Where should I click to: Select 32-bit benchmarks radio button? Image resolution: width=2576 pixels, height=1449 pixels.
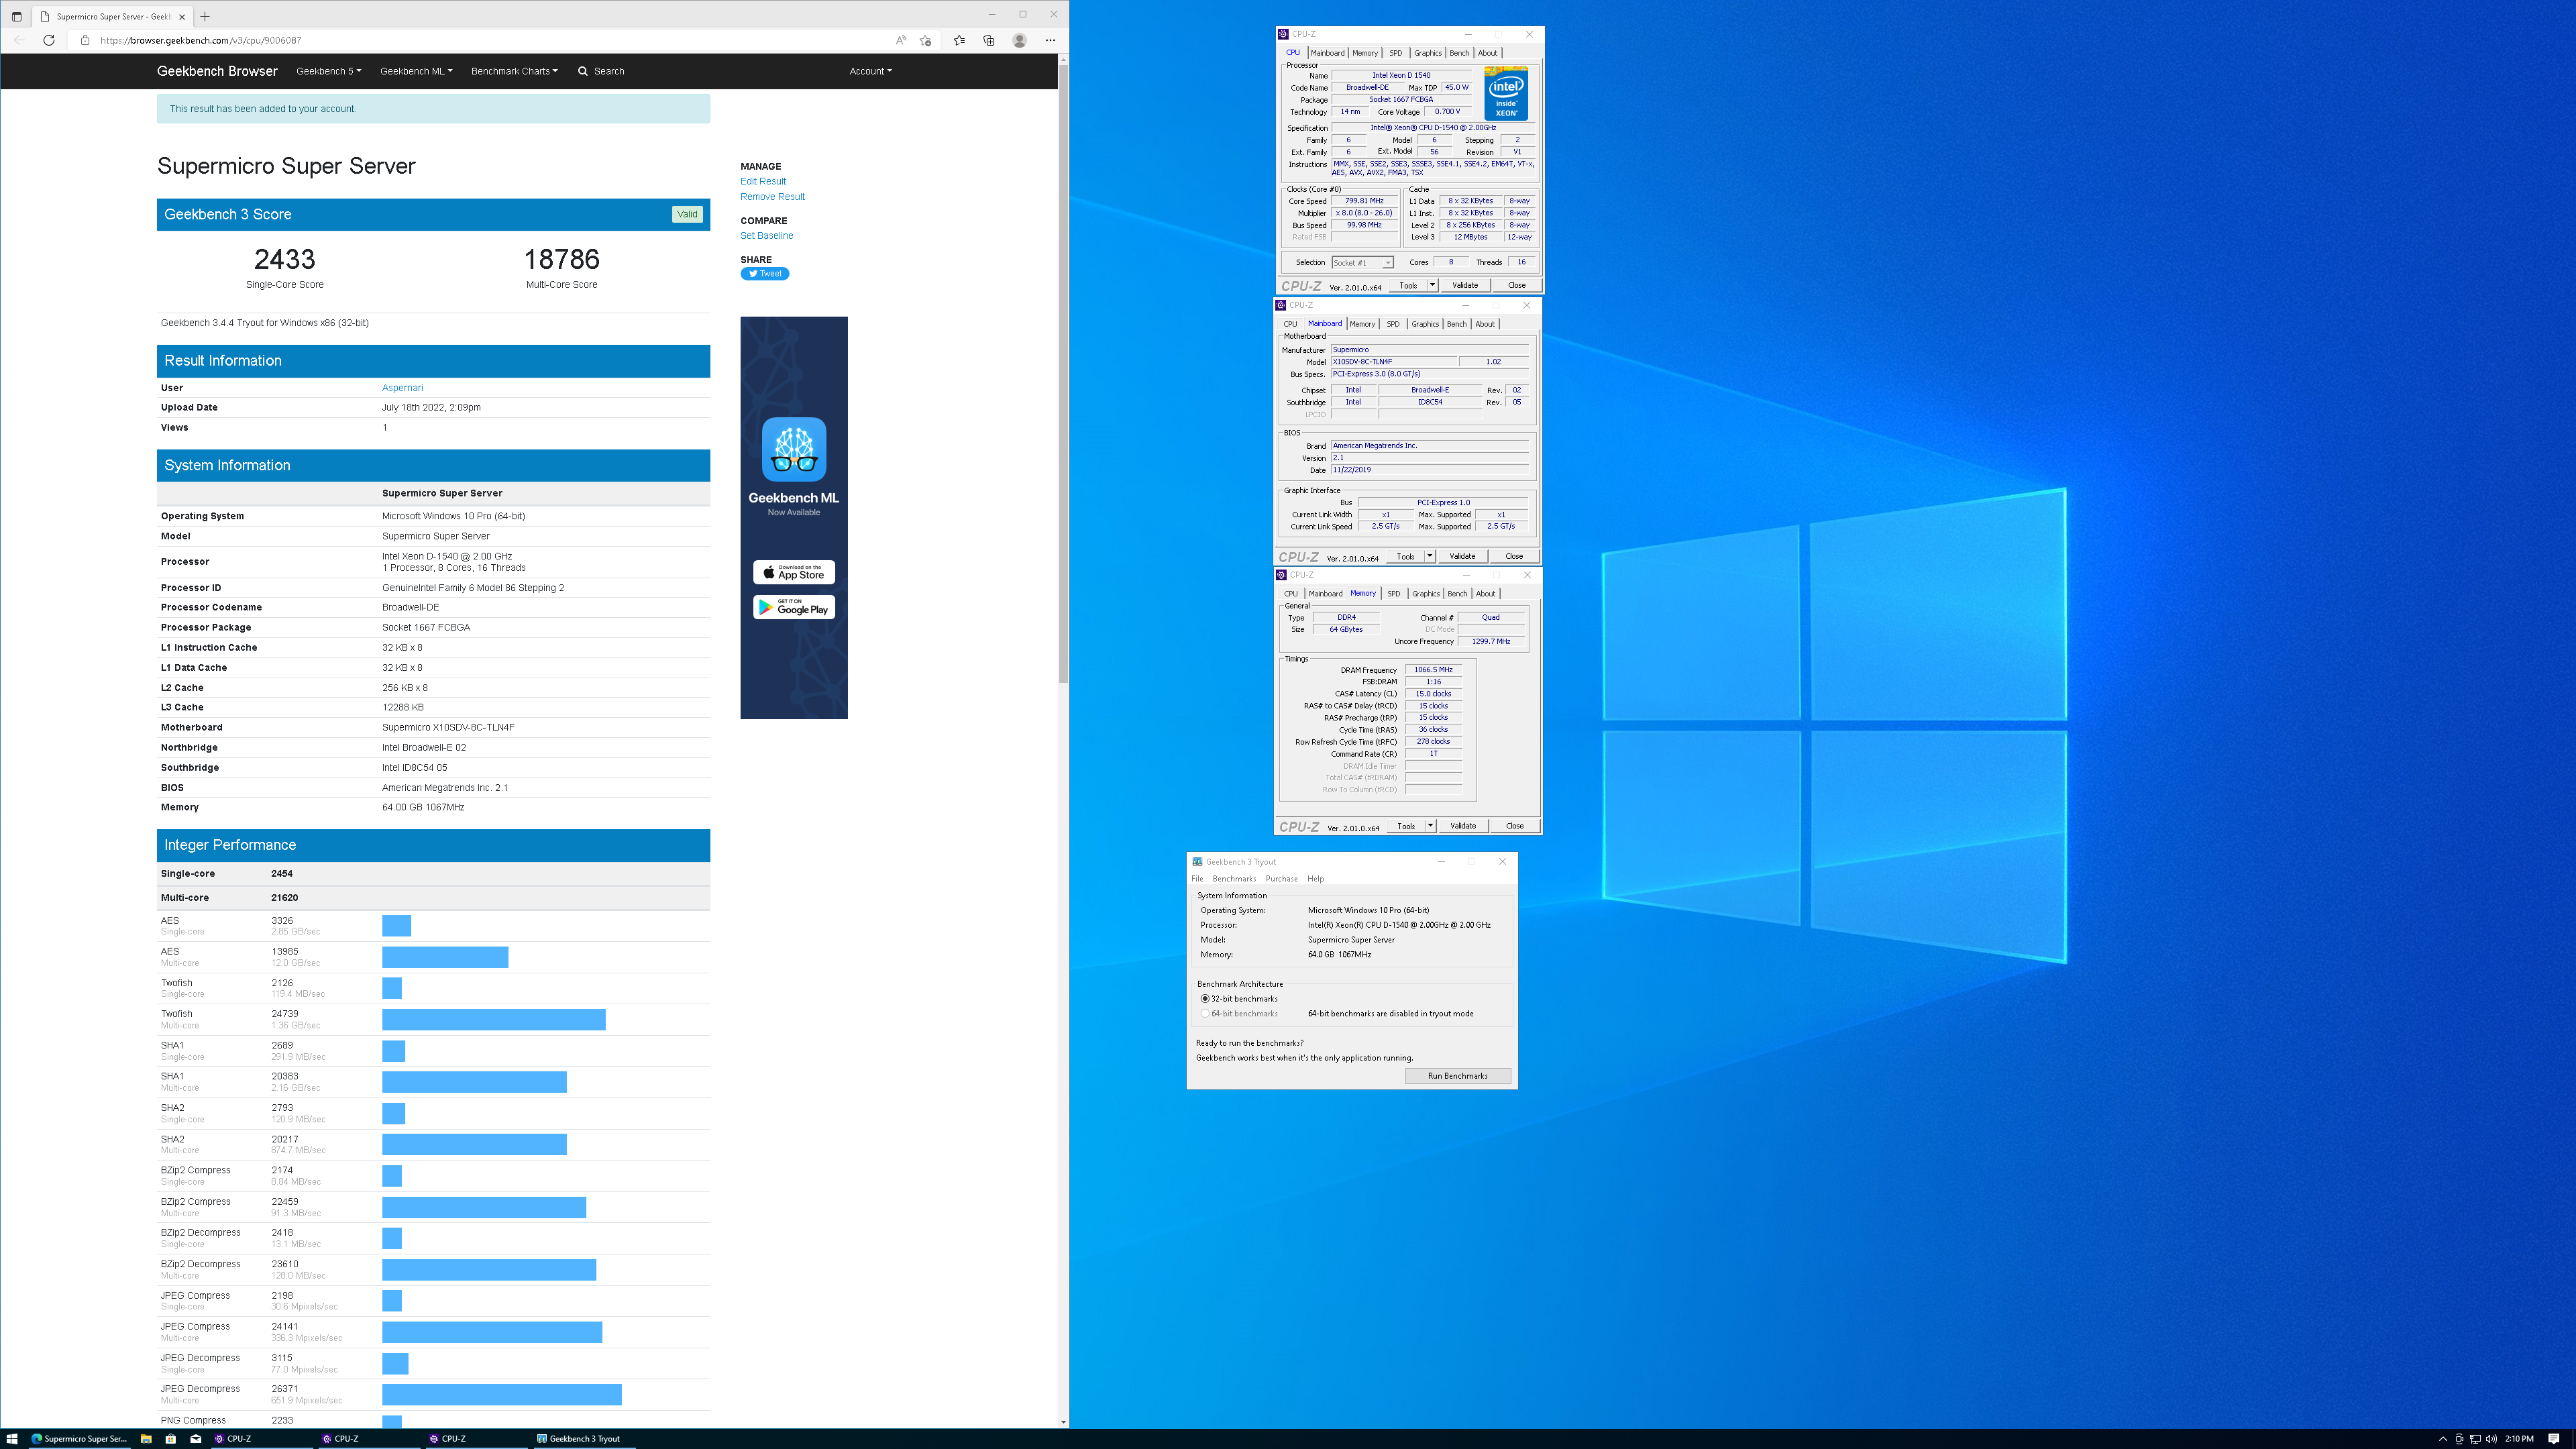tap(1205, 999)
